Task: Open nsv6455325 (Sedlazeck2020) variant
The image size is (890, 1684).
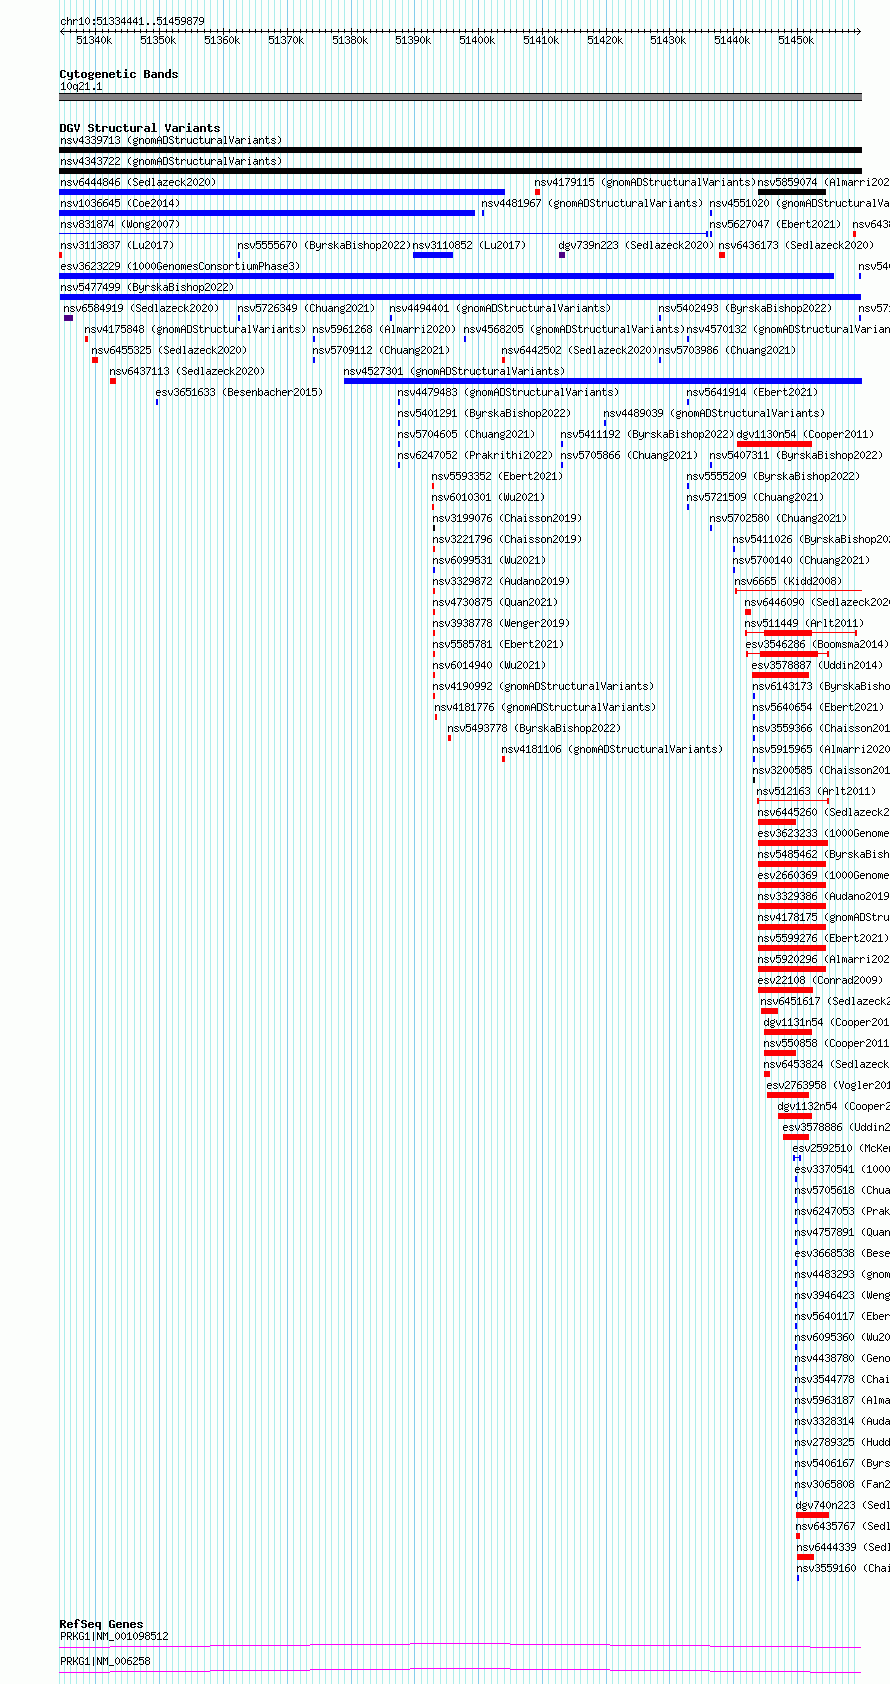Action: [169, 350]
